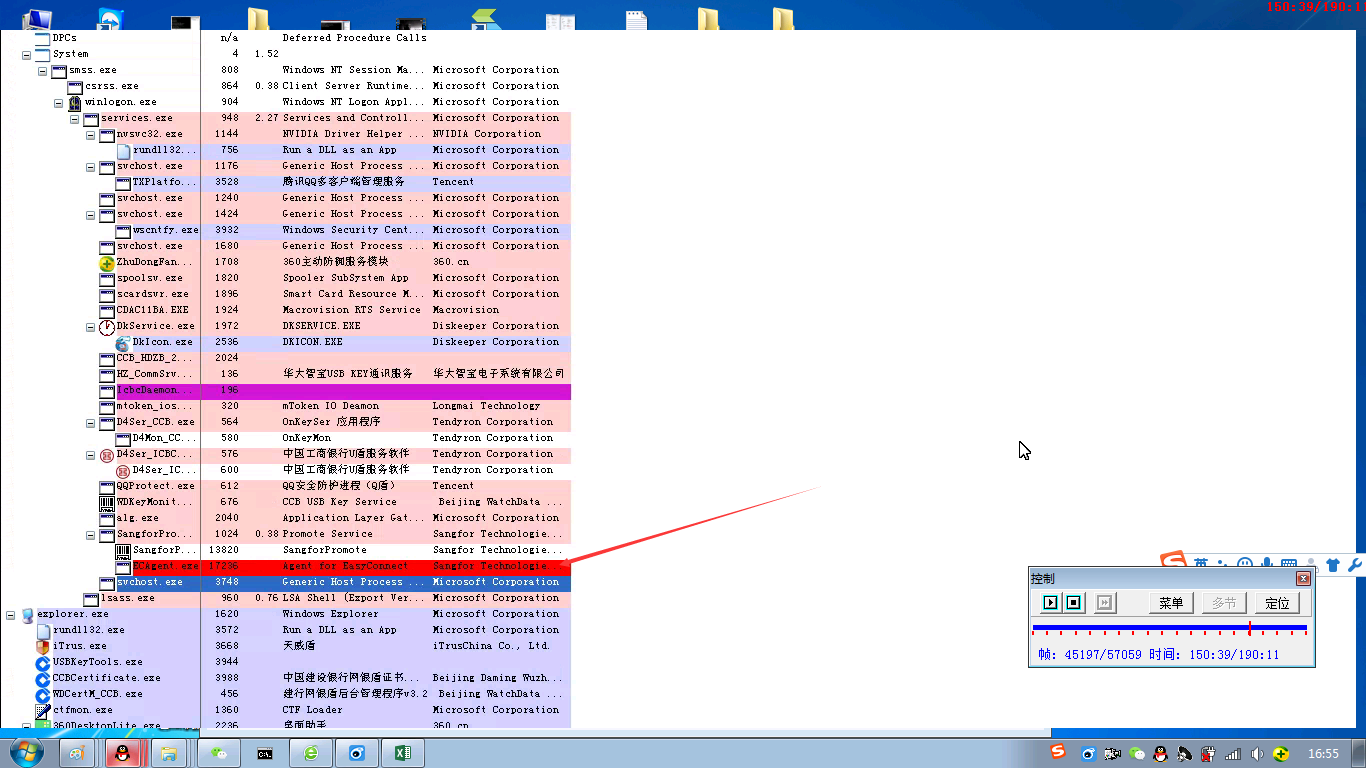
Task: Click the 'mToken IO Deamon' description
Action: 331,406
